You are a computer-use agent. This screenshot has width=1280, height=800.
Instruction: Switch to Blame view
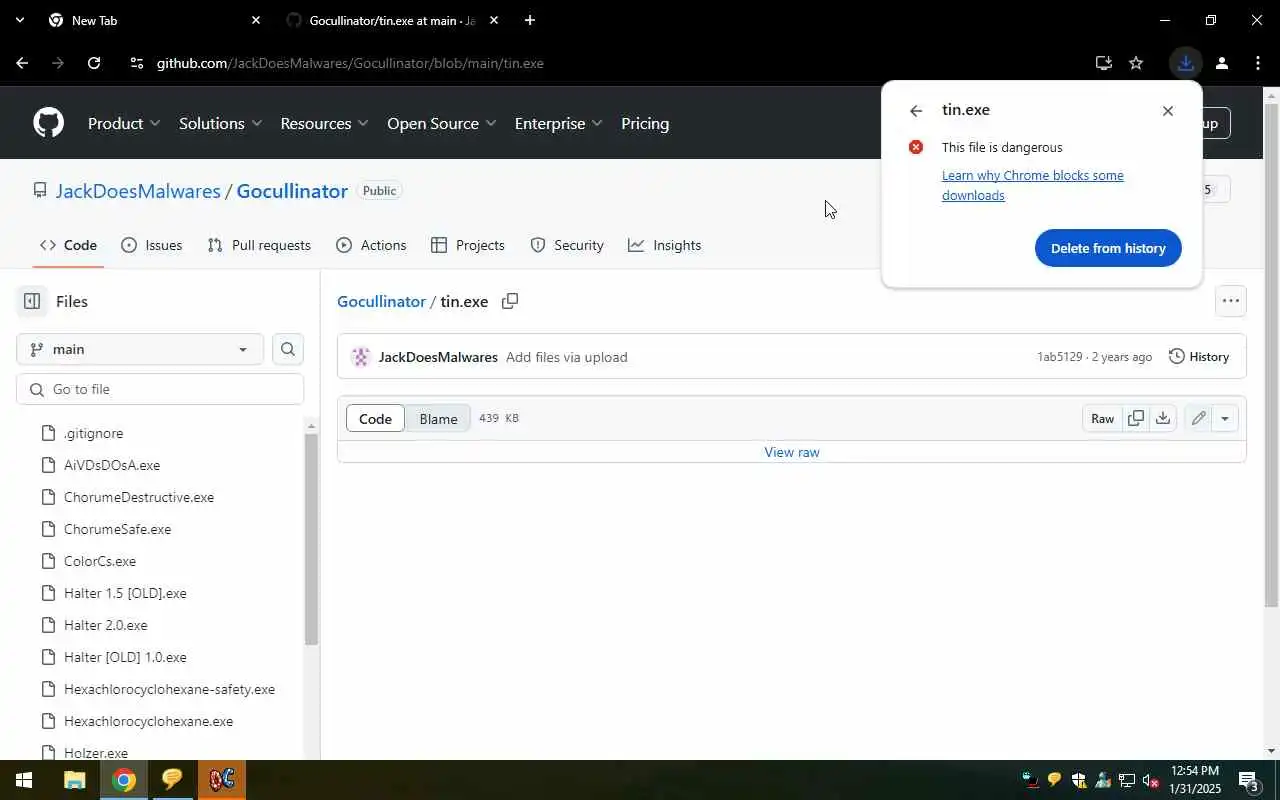pyautogui.click(x=438, y=419)
